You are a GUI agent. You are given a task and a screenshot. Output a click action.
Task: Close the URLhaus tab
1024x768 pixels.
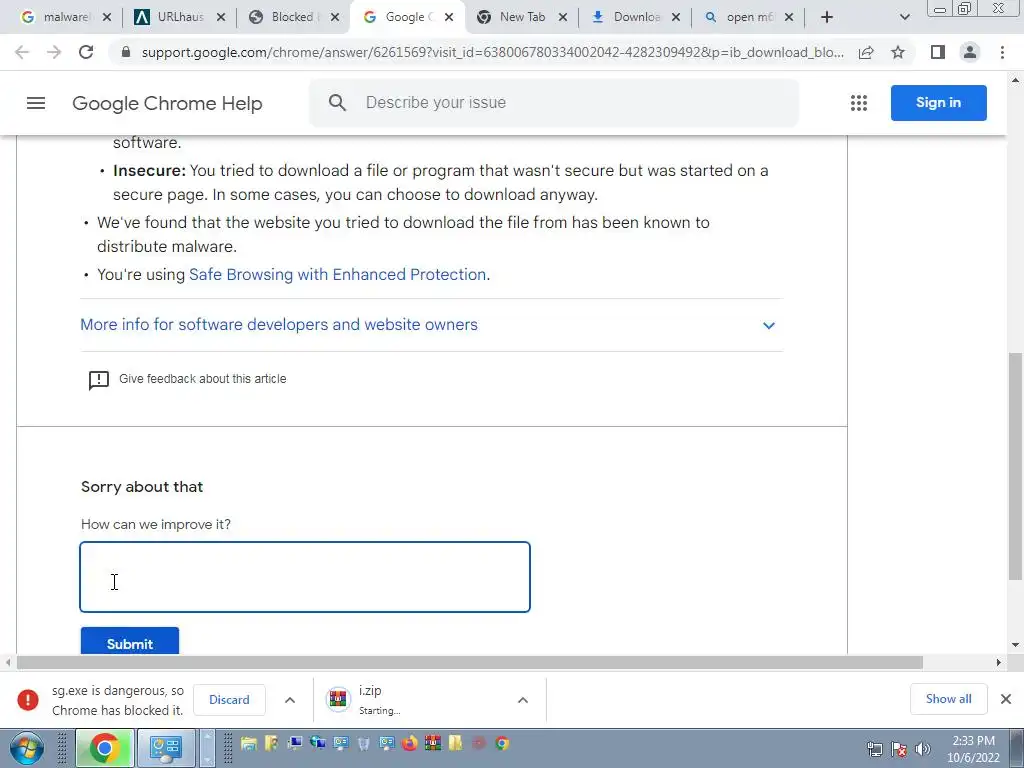(x=221, y=18)
